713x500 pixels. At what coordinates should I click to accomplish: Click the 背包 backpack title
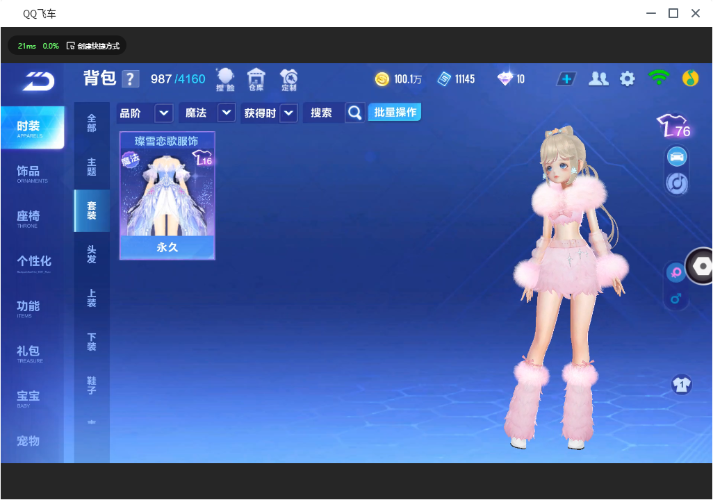coord(100,78)
